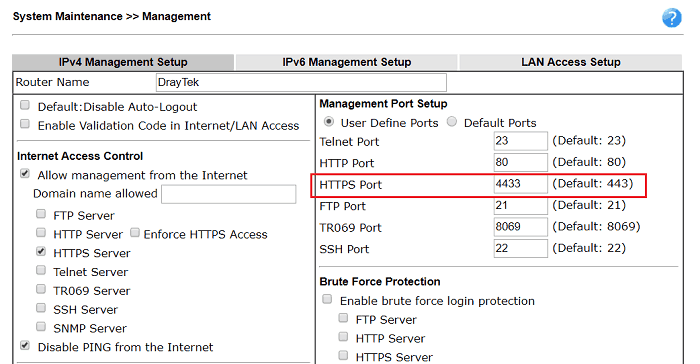700x364 pixels.
Task: Switch to IPv6 Management Setup tab
Action: click(x=346, y=62)
